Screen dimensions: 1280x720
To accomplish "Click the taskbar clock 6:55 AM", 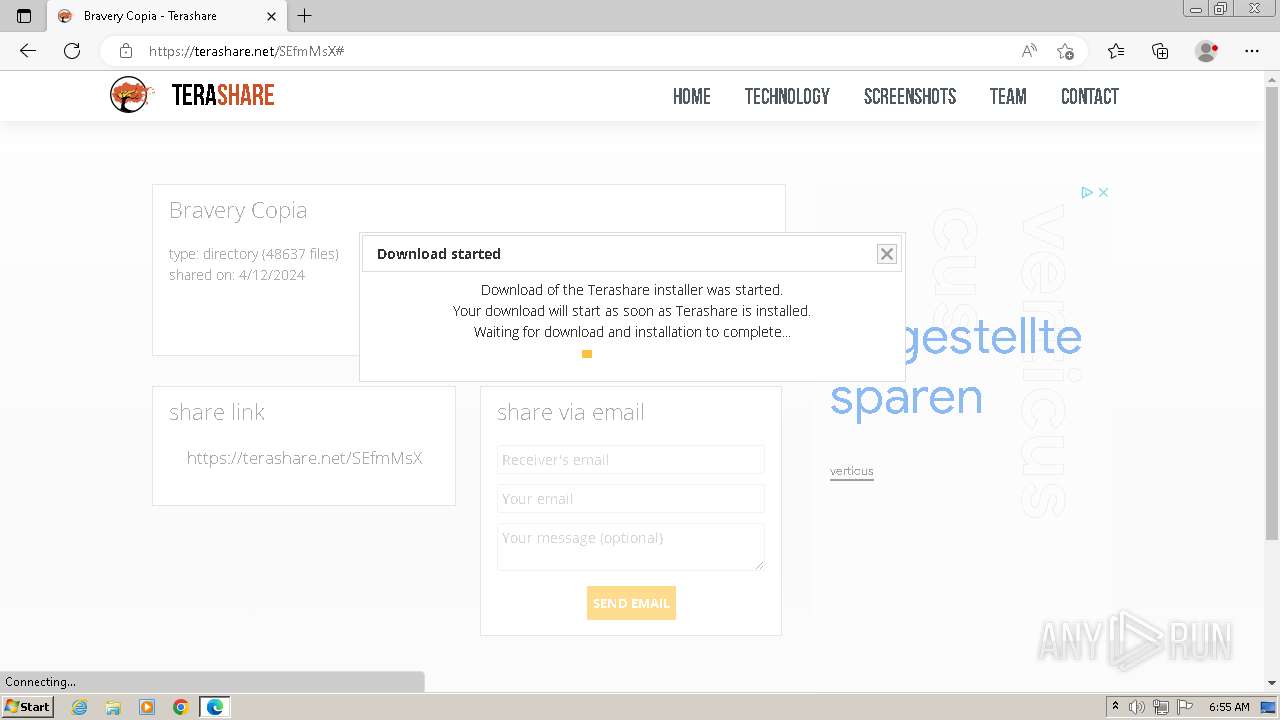I will [1229, 707].
